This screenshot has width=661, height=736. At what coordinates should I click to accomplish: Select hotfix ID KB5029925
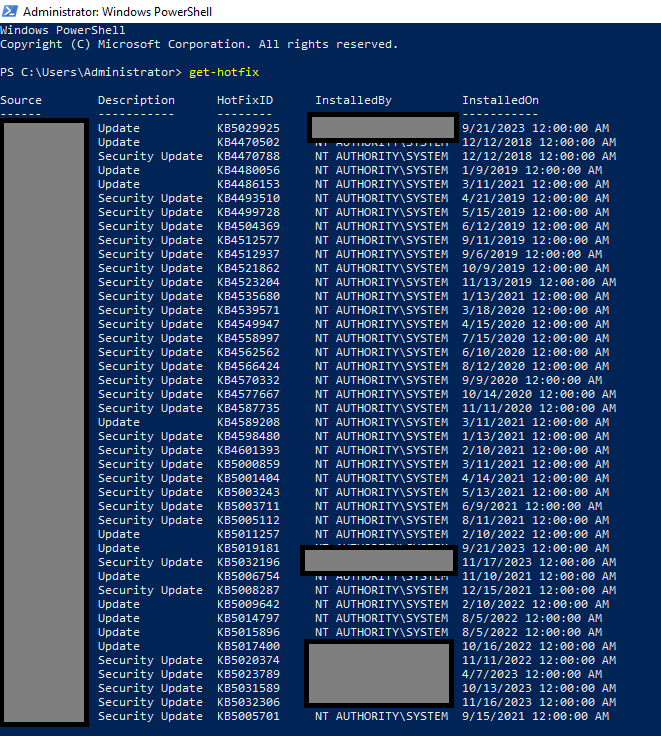pyautogui.click(x=248, y=128)
